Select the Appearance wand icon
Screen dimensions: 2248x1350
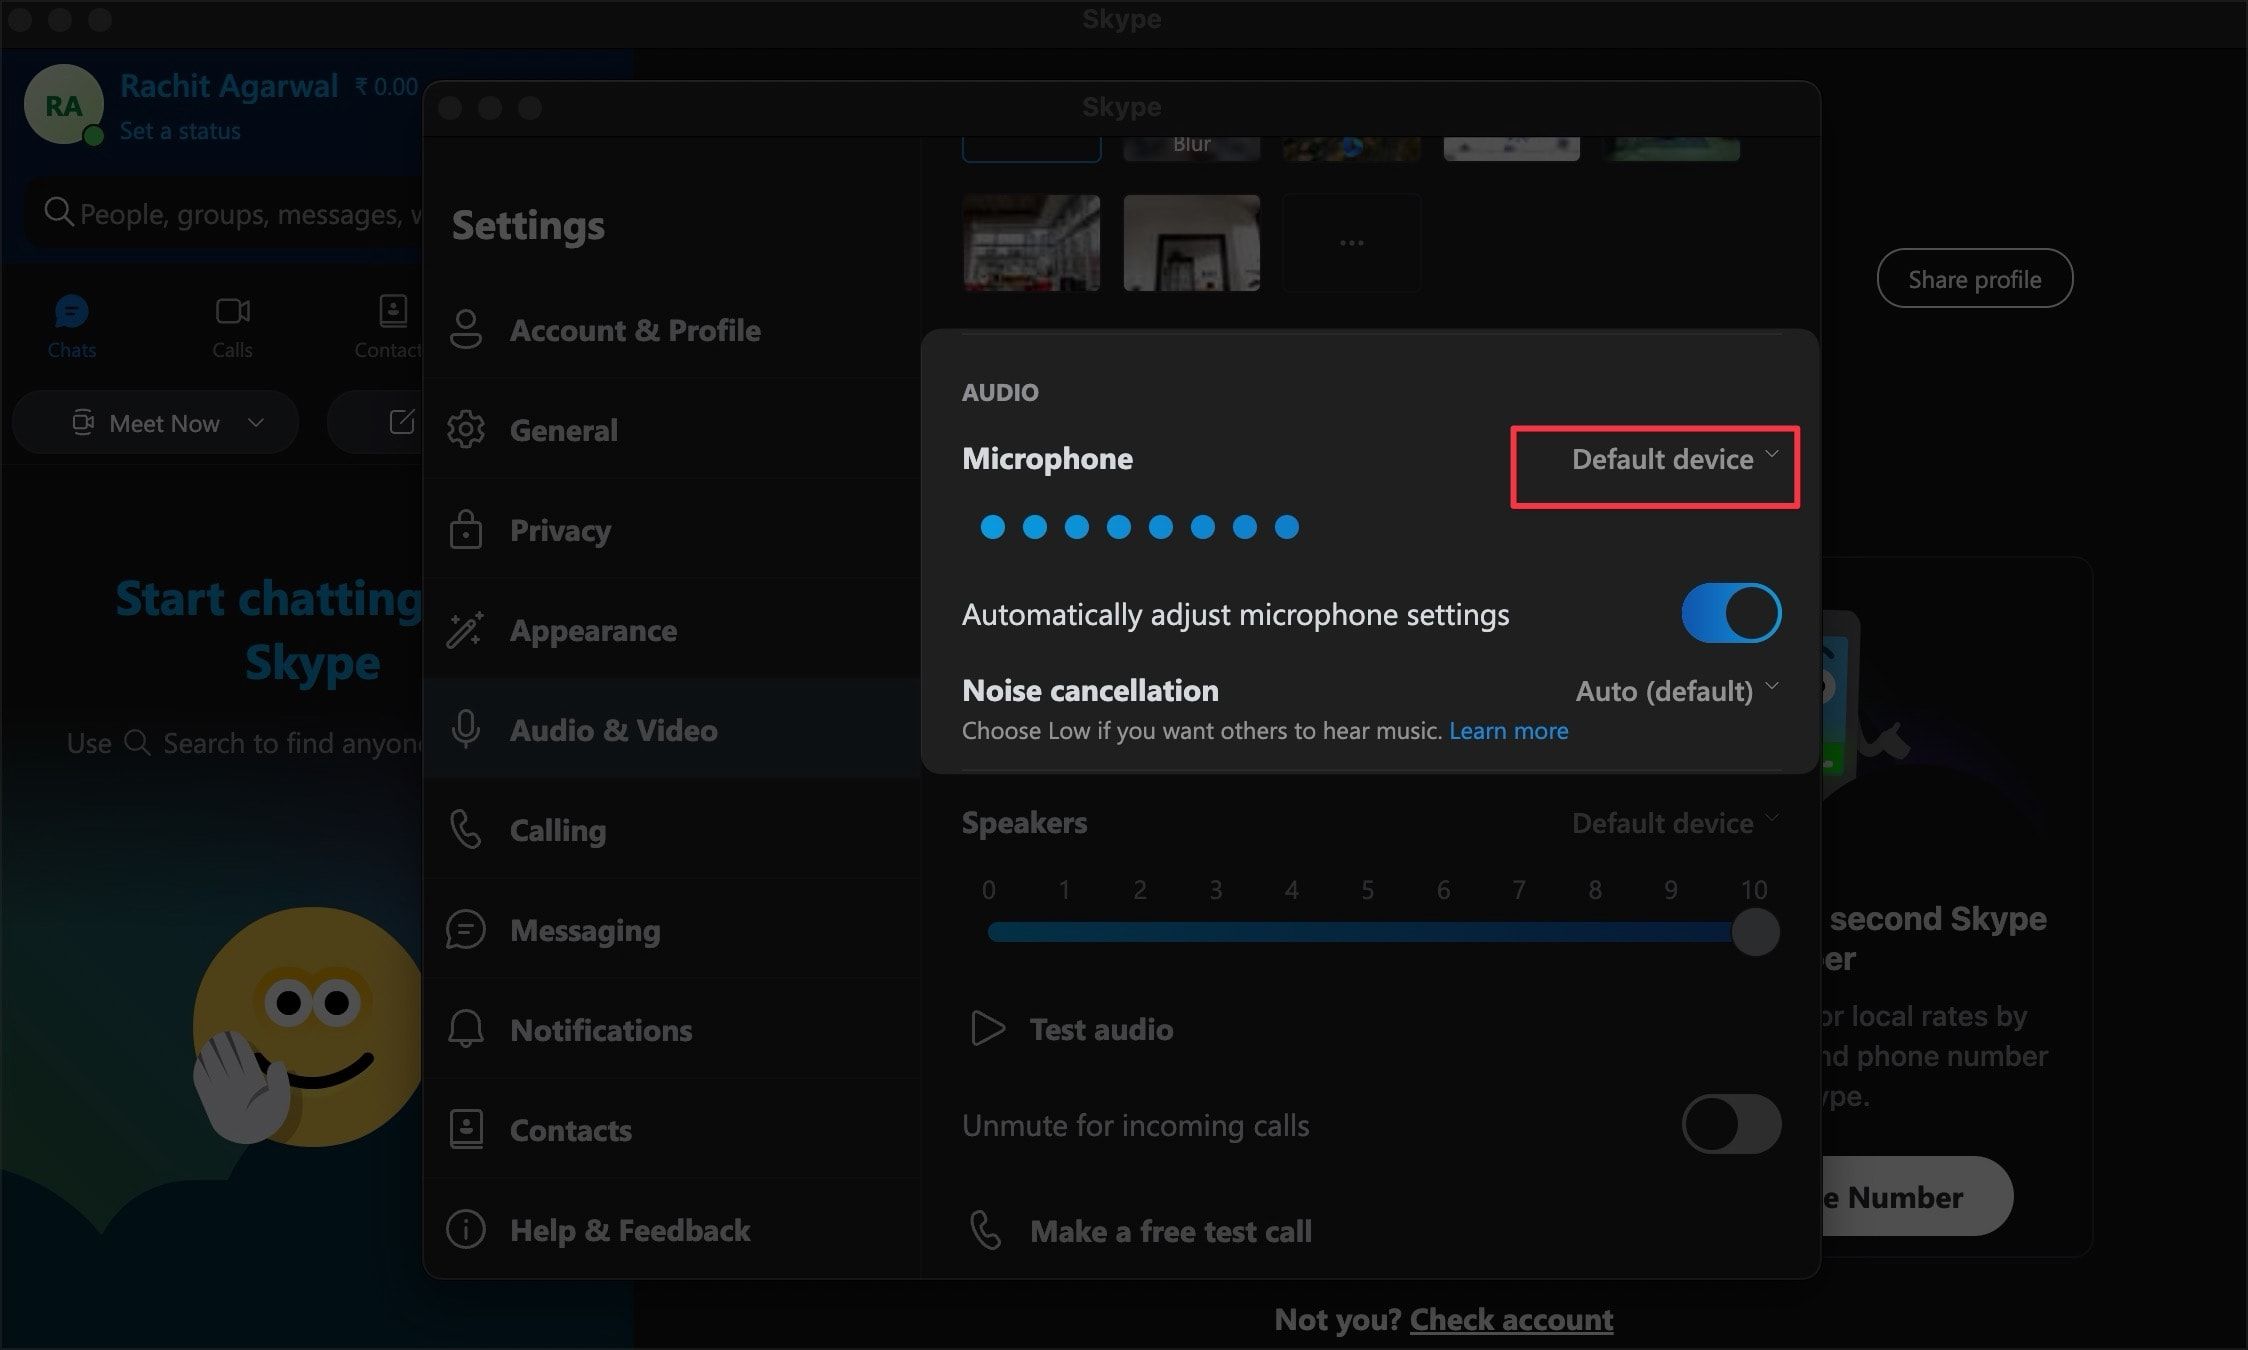[466, 630]
